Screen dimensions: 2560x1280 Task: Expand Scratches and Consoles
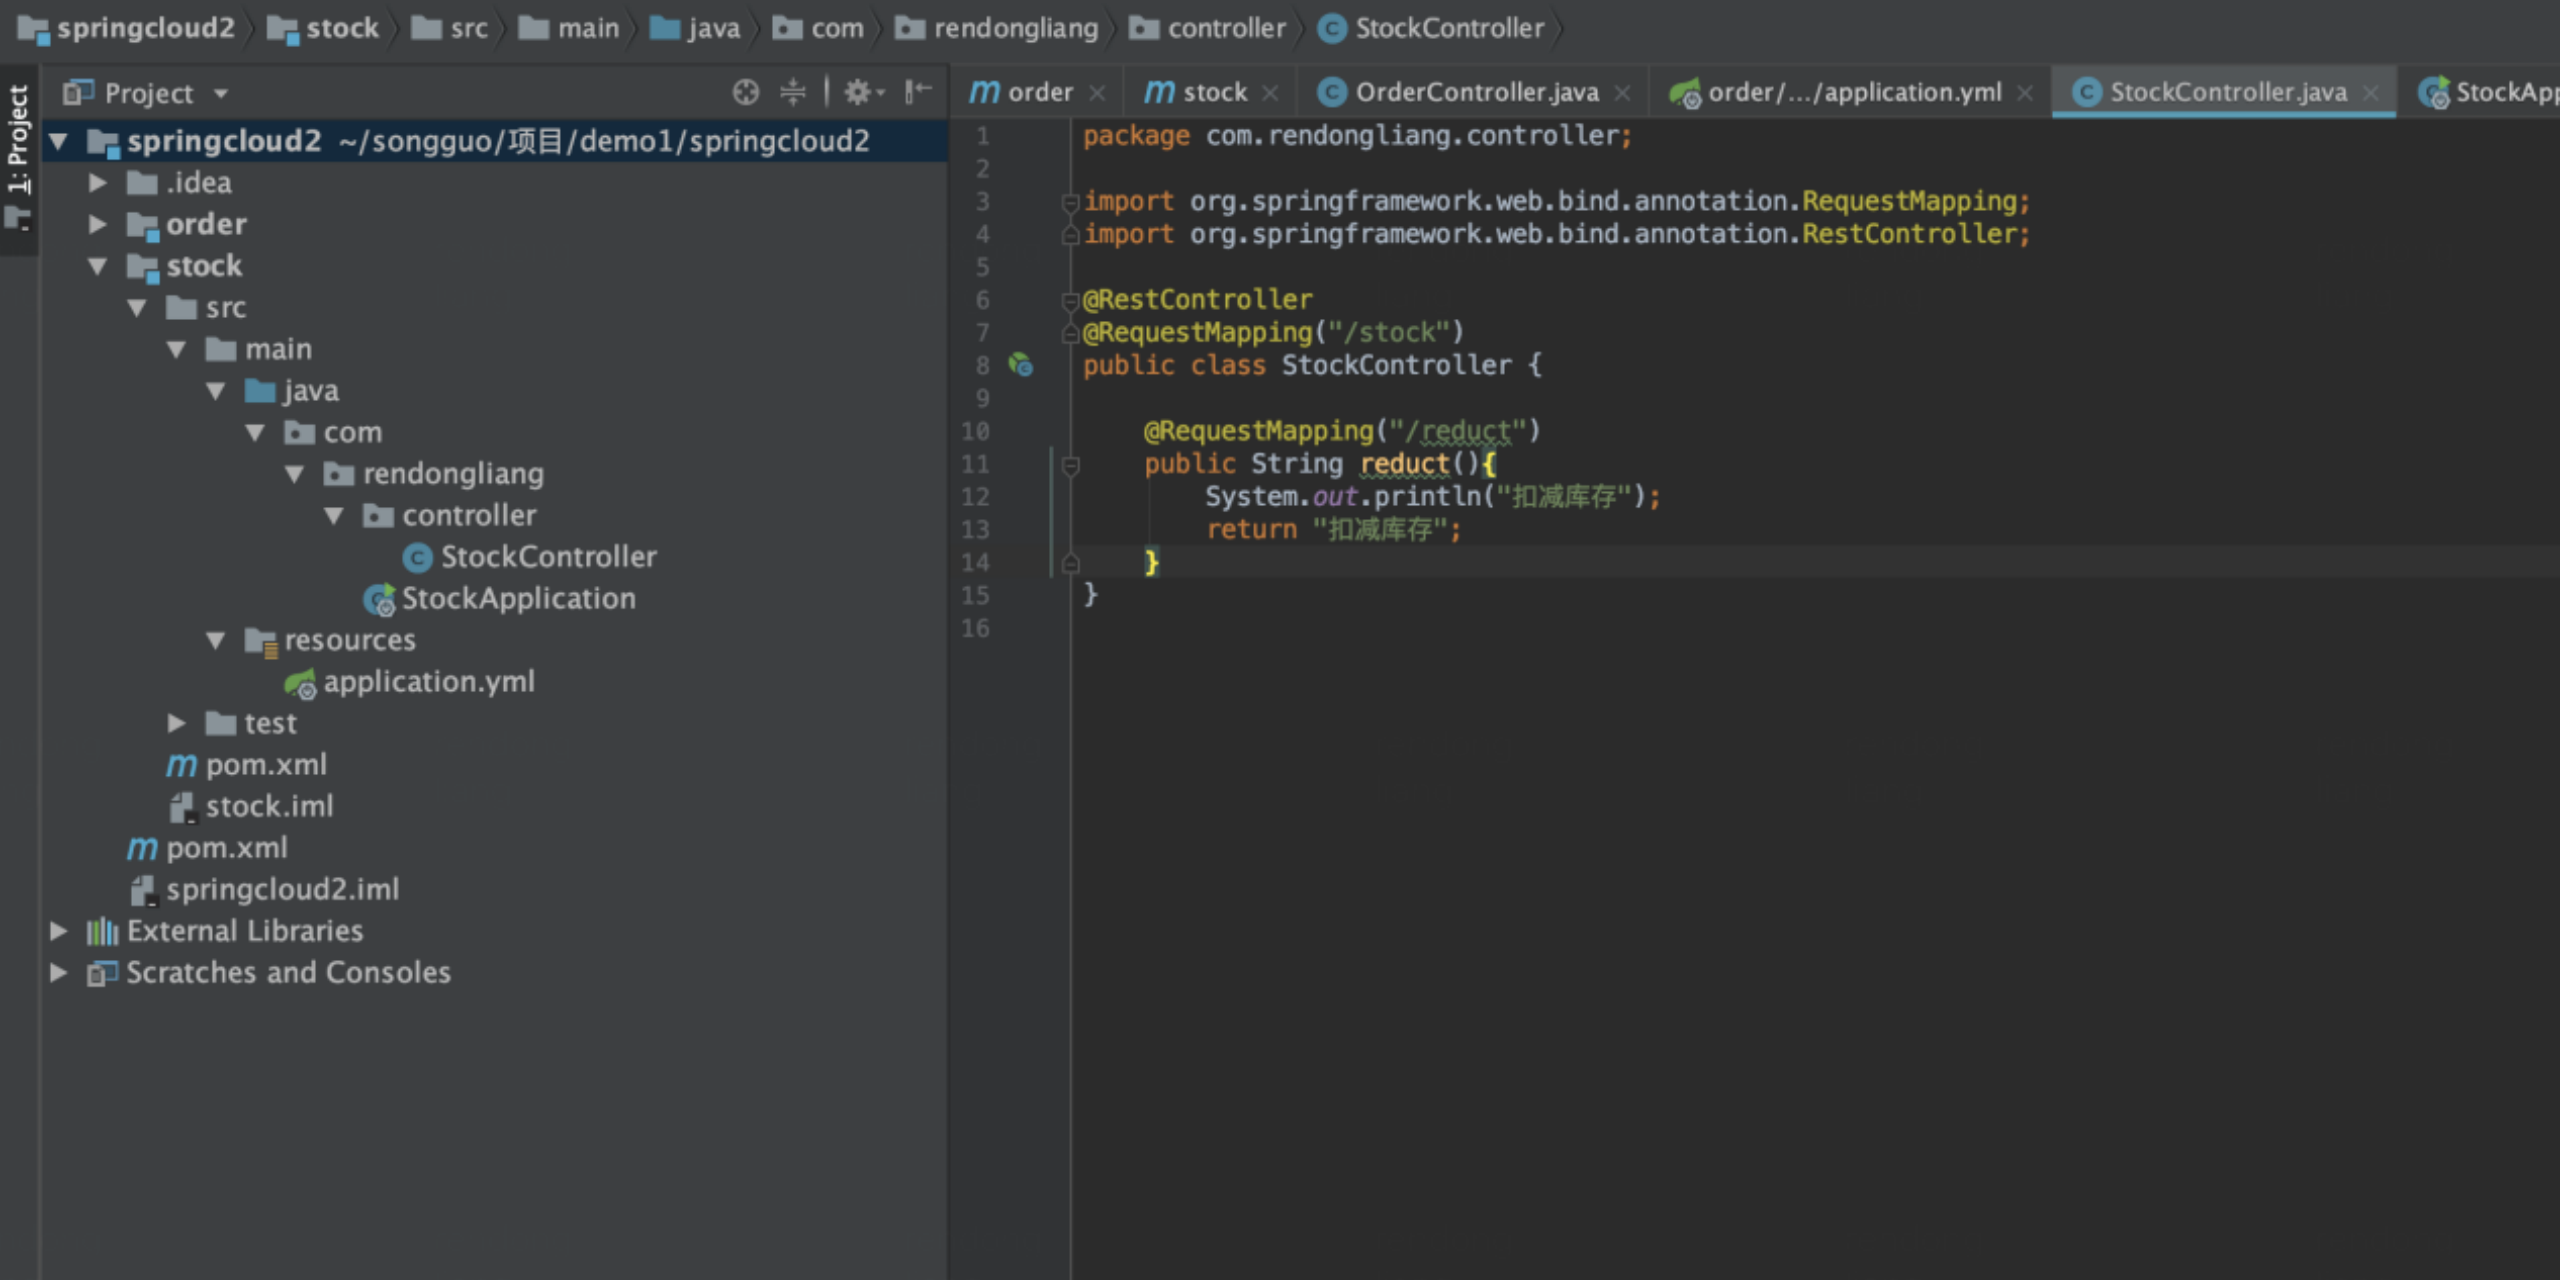click(59, 972)
